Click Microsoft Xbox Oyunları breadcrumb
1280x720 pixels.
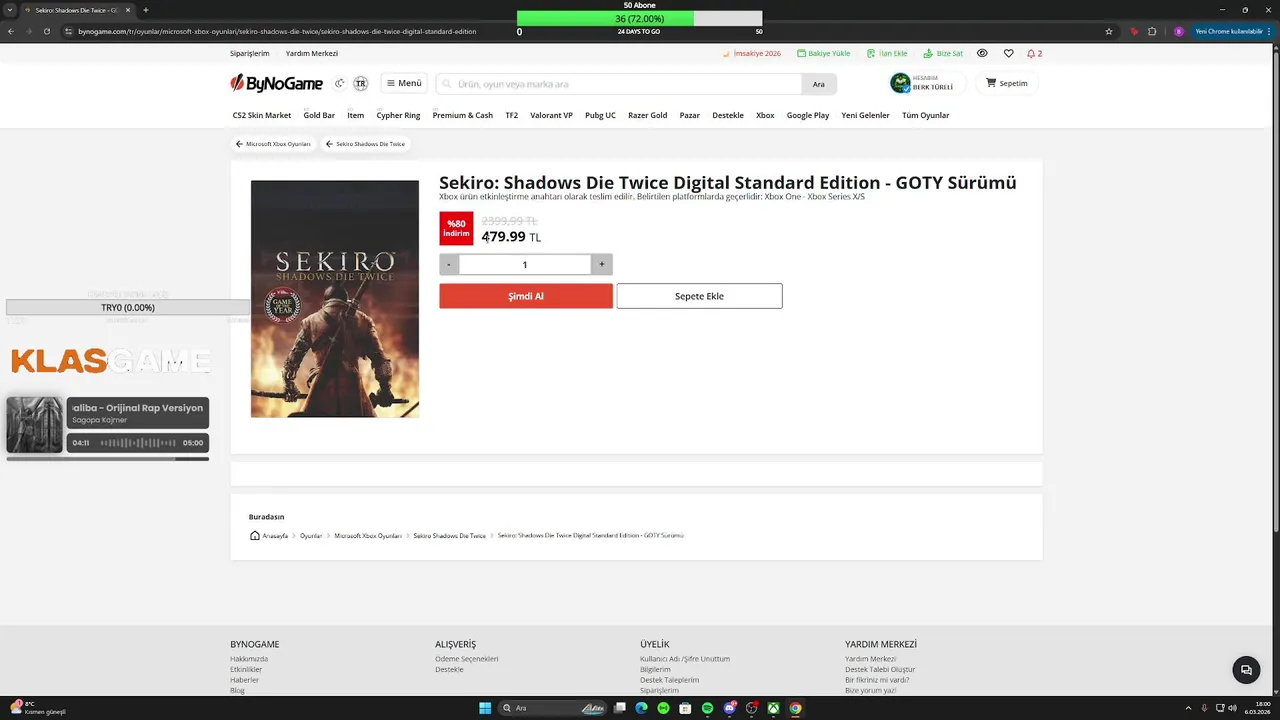click(368, 536)
